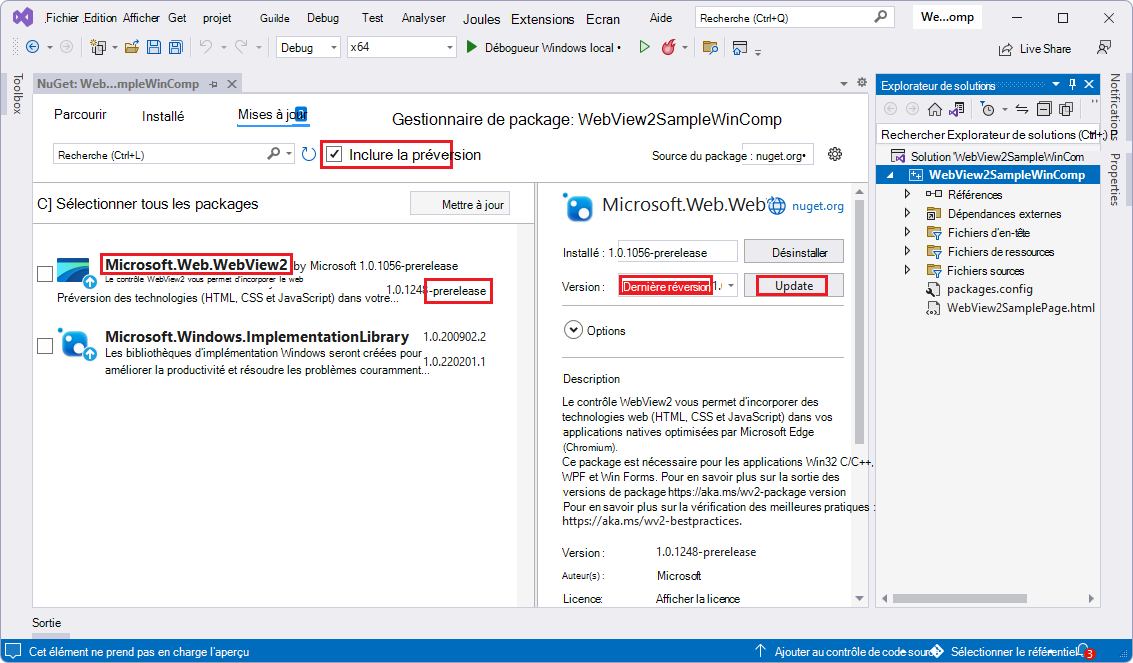
Task: Collapse the Options section in package details
Action: click(x=573, y=329)
